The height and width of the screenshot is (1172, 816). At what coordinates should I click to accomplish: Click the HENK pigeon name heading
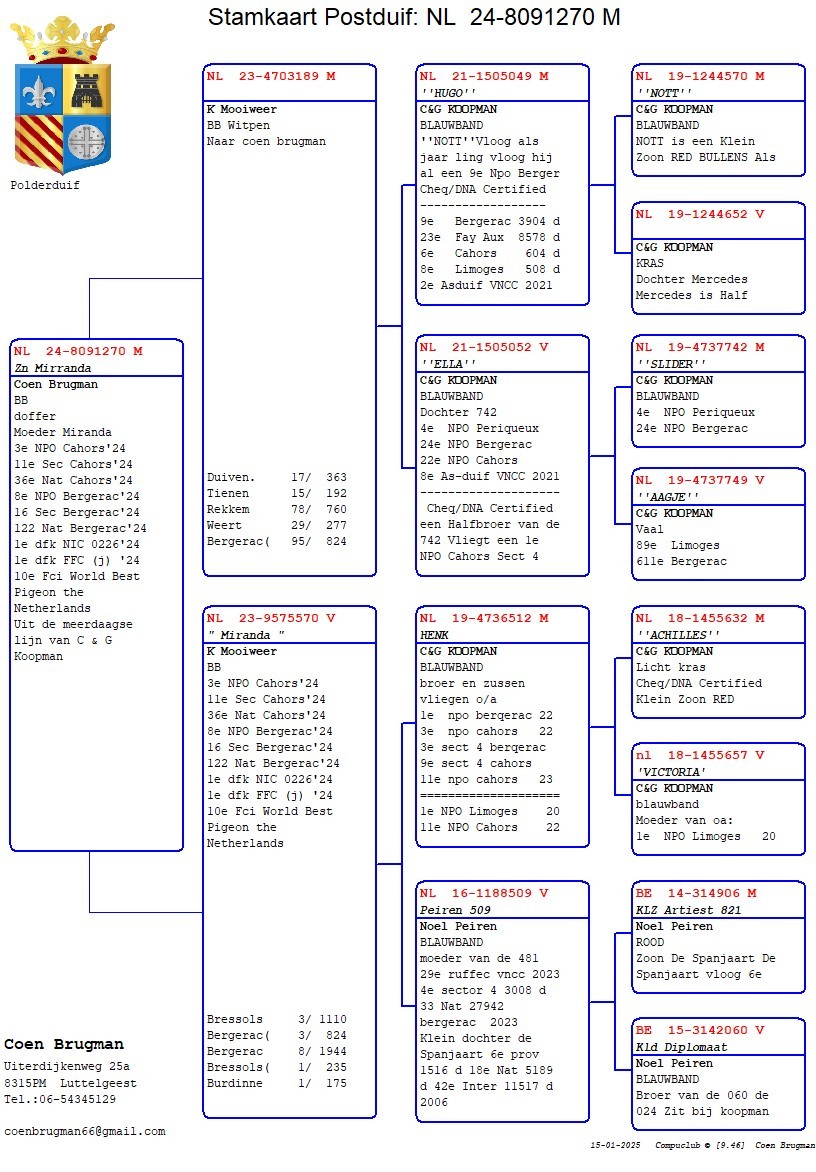coord(436,634)
